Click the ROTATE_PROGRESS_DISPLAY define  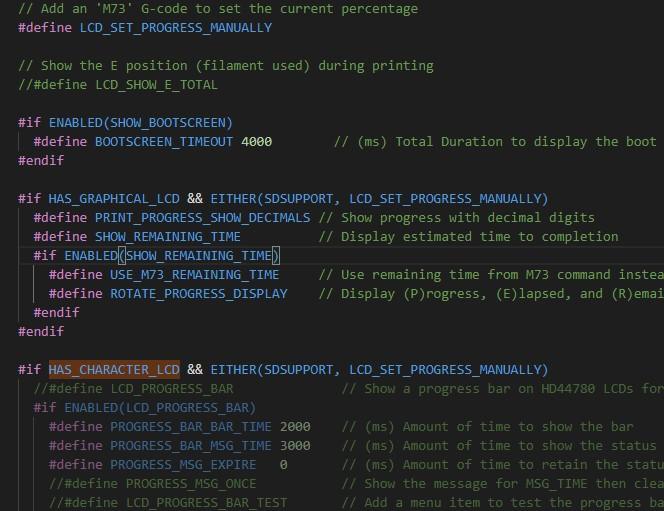point(198,294)
